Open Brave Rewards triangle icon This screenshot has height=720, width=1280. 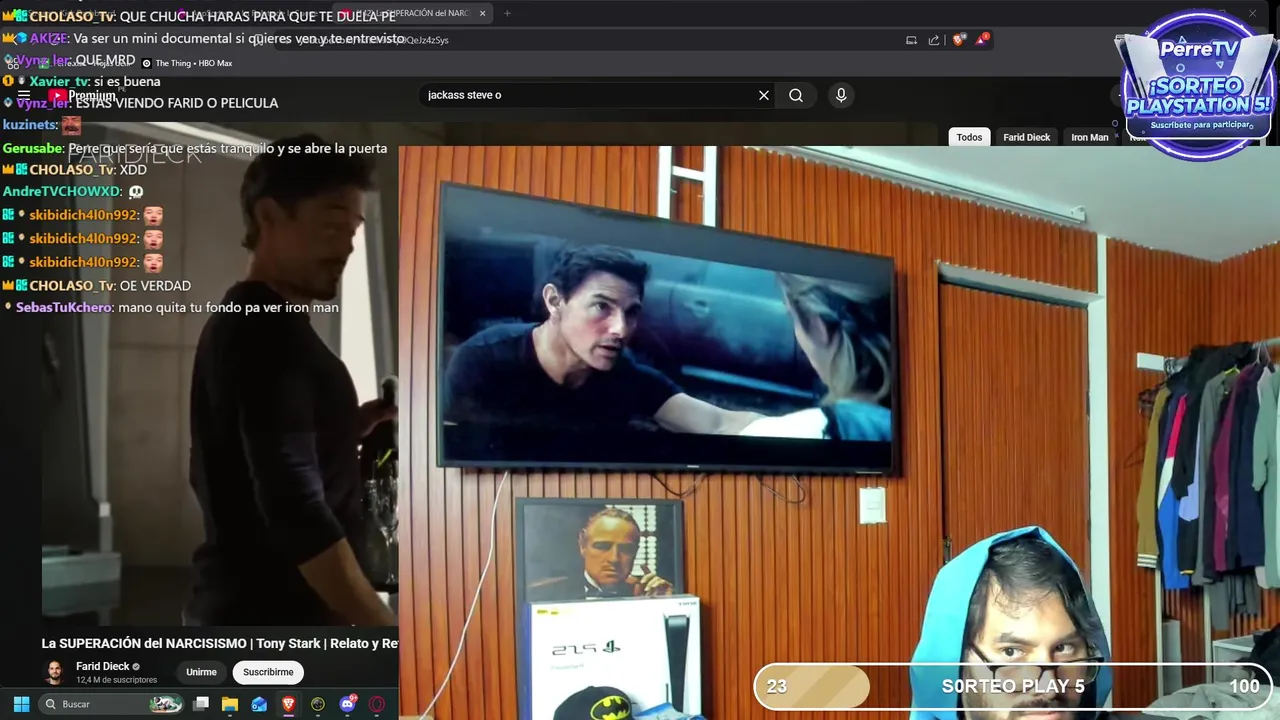[983, 40]
